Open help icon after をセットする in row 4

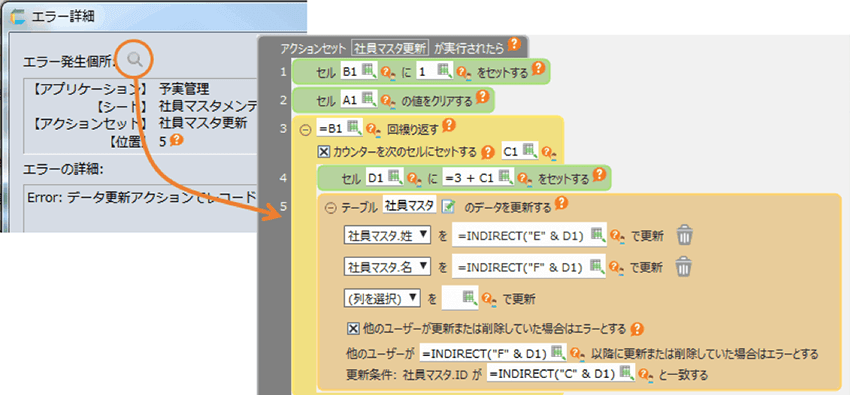coord(598,174)
